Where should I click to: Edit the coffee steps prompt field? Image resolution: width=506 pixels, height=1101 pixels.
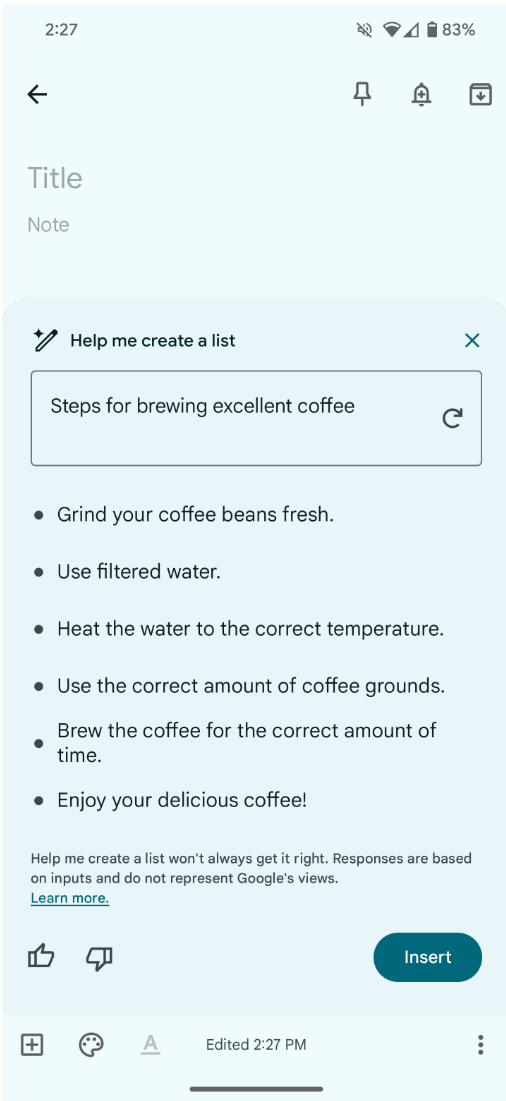point(256,418)
